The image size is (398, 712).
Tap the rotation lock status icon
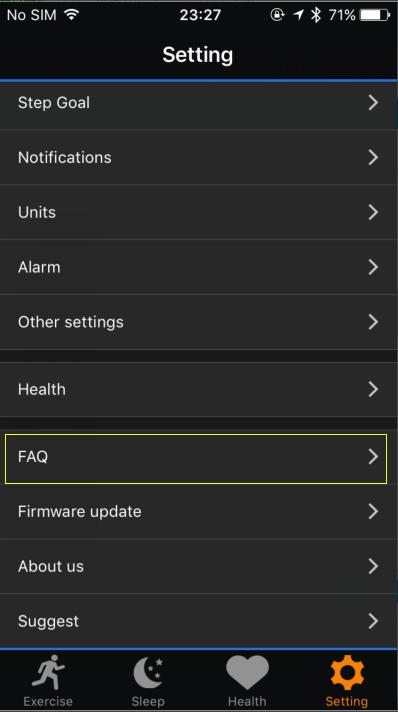(x=277, y=15)
